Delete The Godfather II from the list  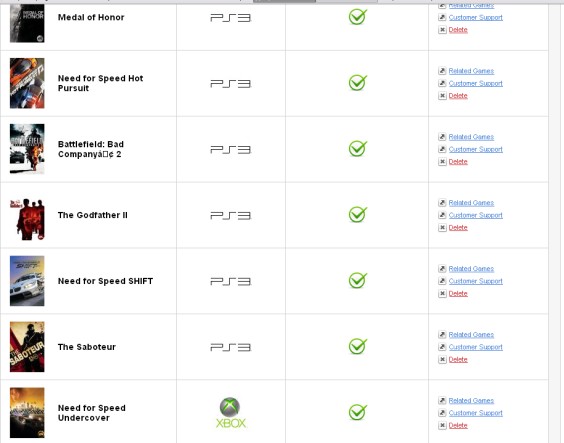458,228
